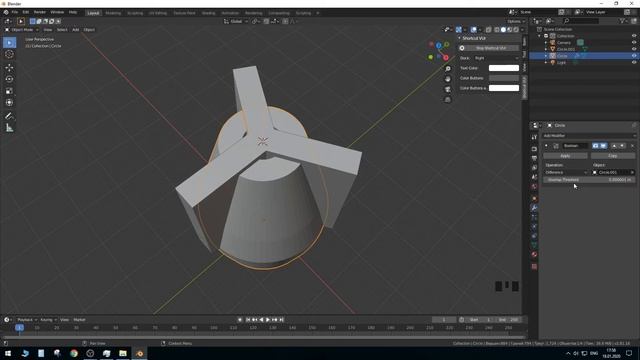Open the Windows Start menu
640x360 pixels.
pyautogui.click(x=8, y=353)
